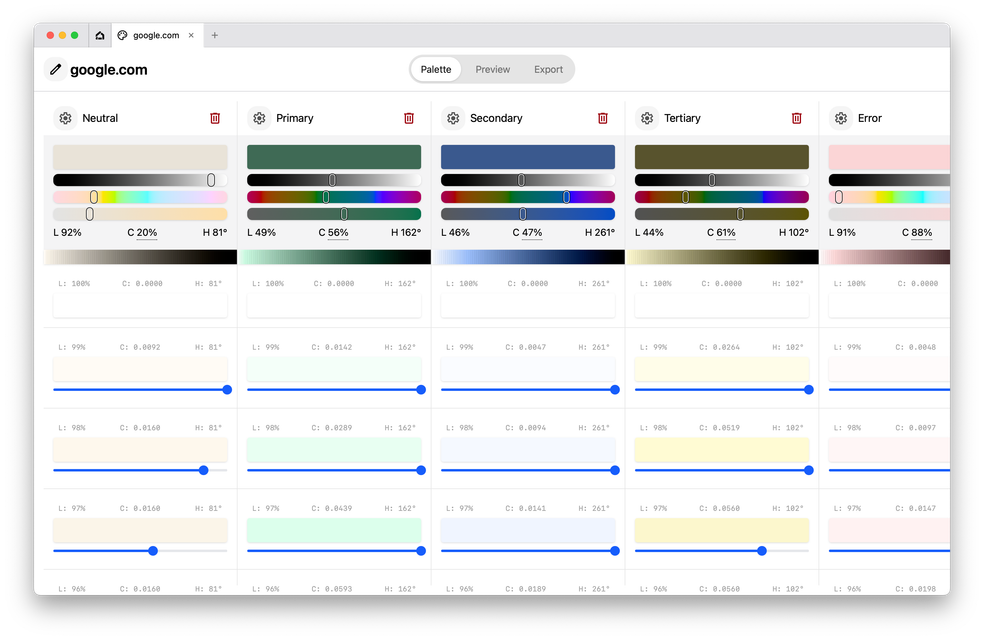Click the home icon in tab bar
Screen dimensions: 984x640
coord(100,35)
